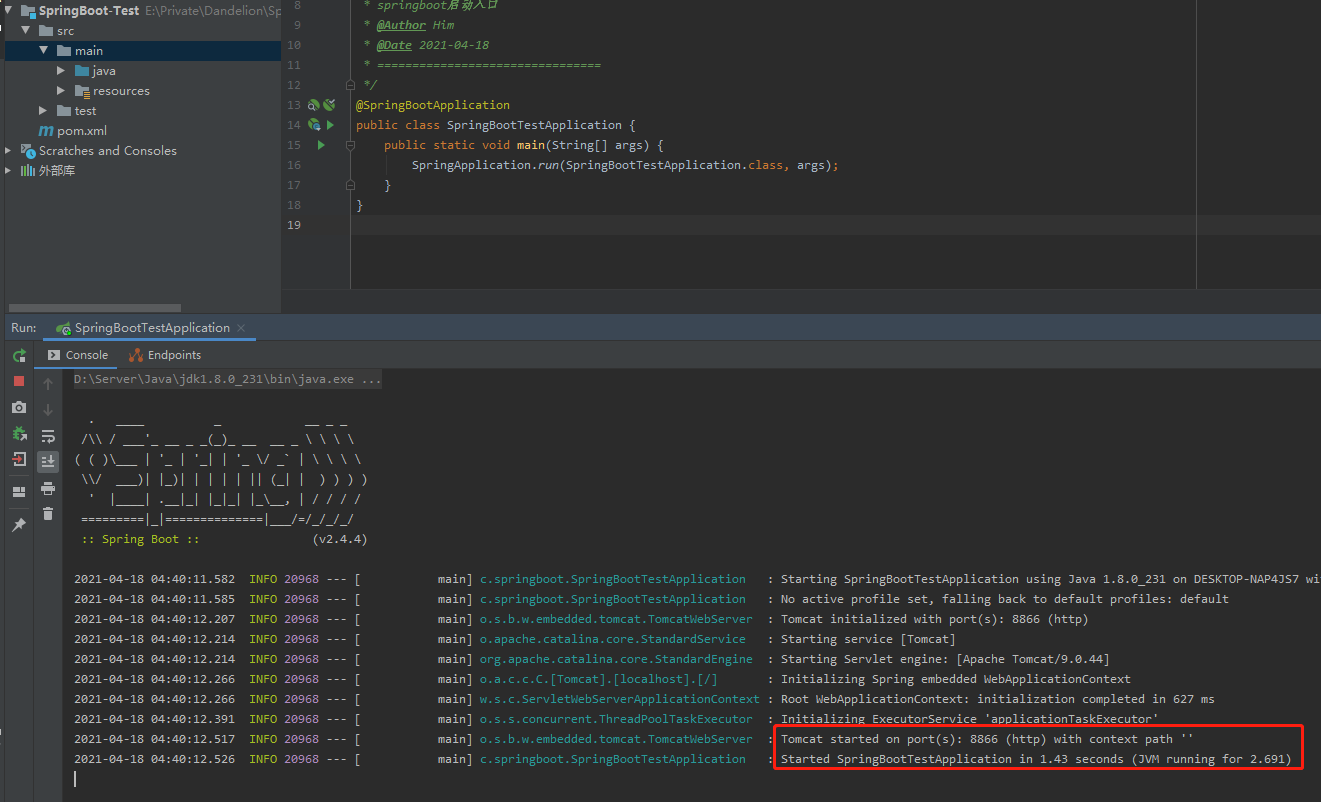Toggle scroll to end of console
The width and height of the screenshot is (1321, 802).
tap(48, 461)
